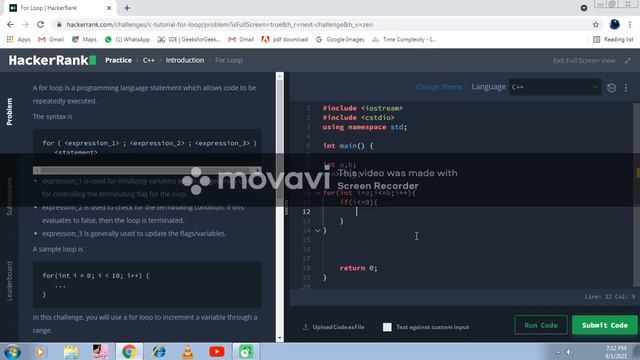
Task: Open VLC from taskbar
Action: [x=188, y=351]
